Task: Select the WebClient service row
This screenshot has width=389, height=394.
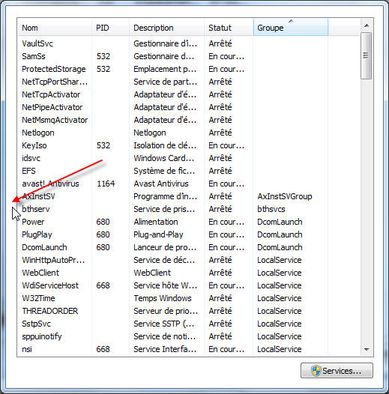Action: [189, 273]
